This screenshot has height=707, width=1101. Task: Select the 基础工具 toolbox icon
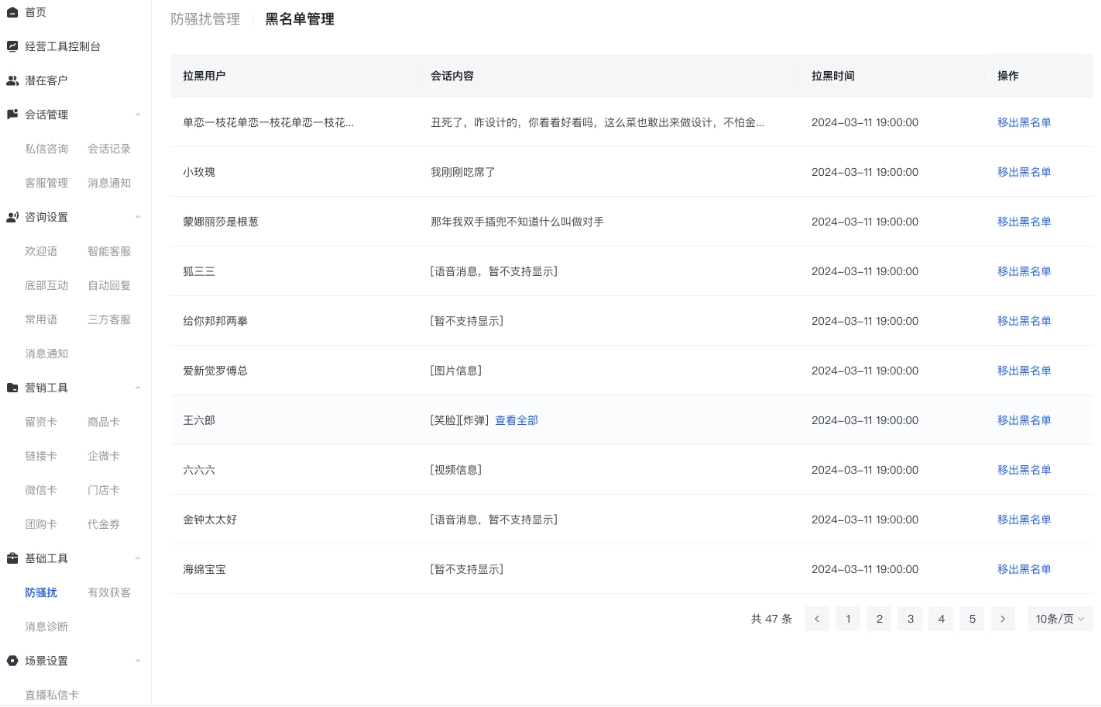click(x=14, y=559)
